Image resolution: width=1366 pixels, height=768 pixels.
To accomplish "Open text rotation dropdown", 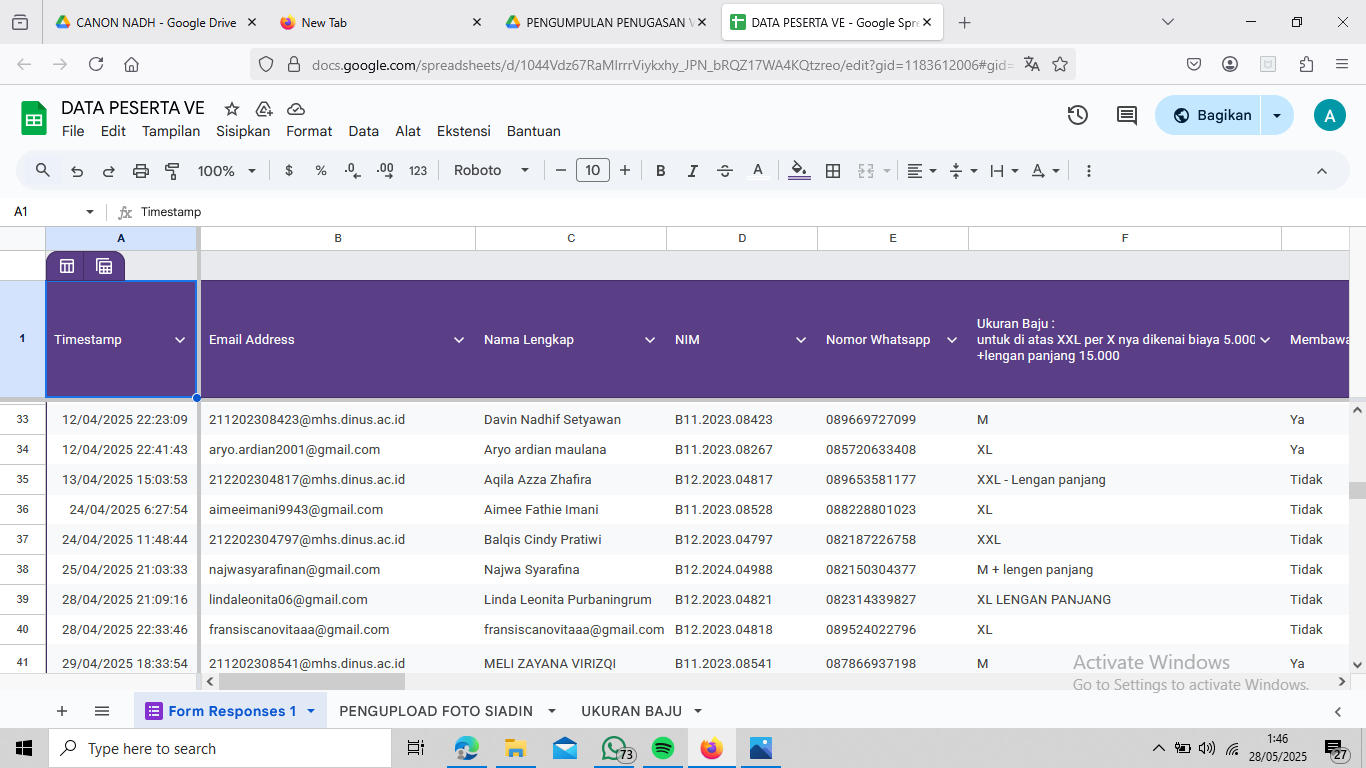I will [1045, 171].
